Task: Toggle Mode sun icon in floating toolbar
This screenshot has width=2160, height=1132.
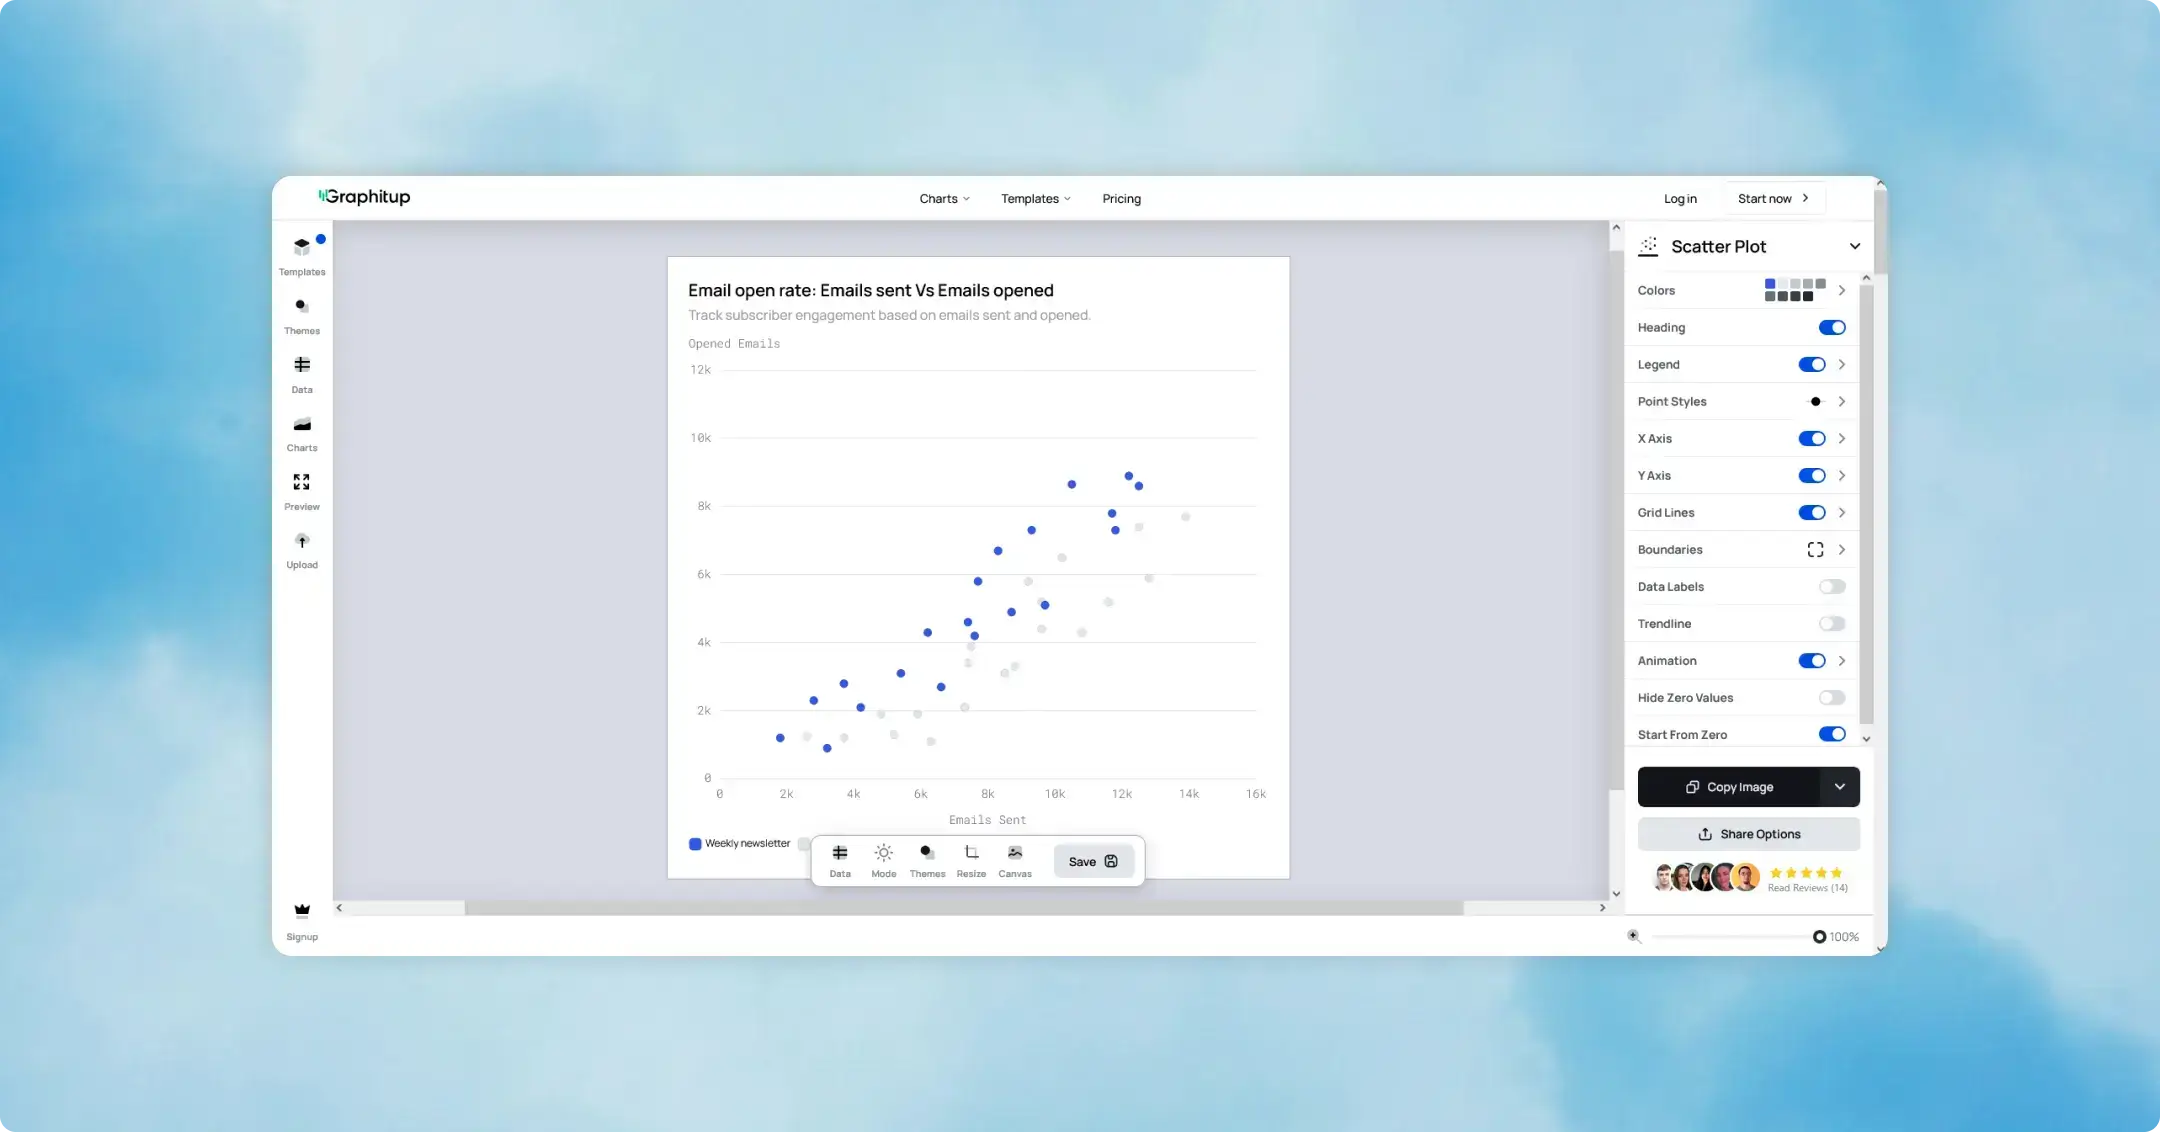Action: click(x=883, y=859)
